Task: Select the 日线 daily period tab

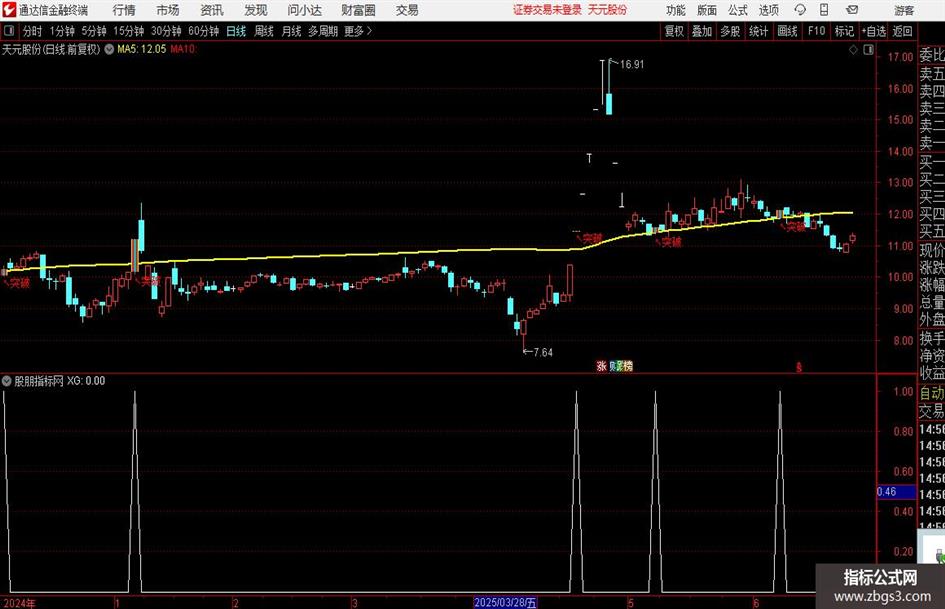Action: pos(236,31)
